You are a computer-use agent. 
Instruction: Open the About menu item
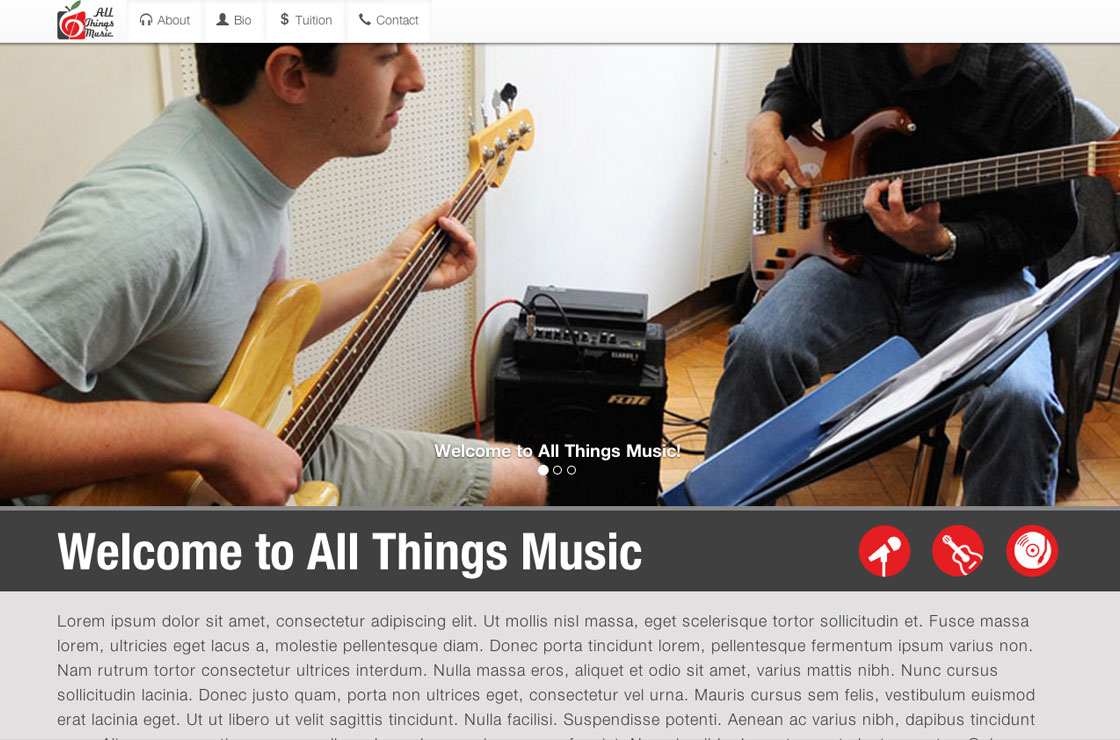click(165, 21)
